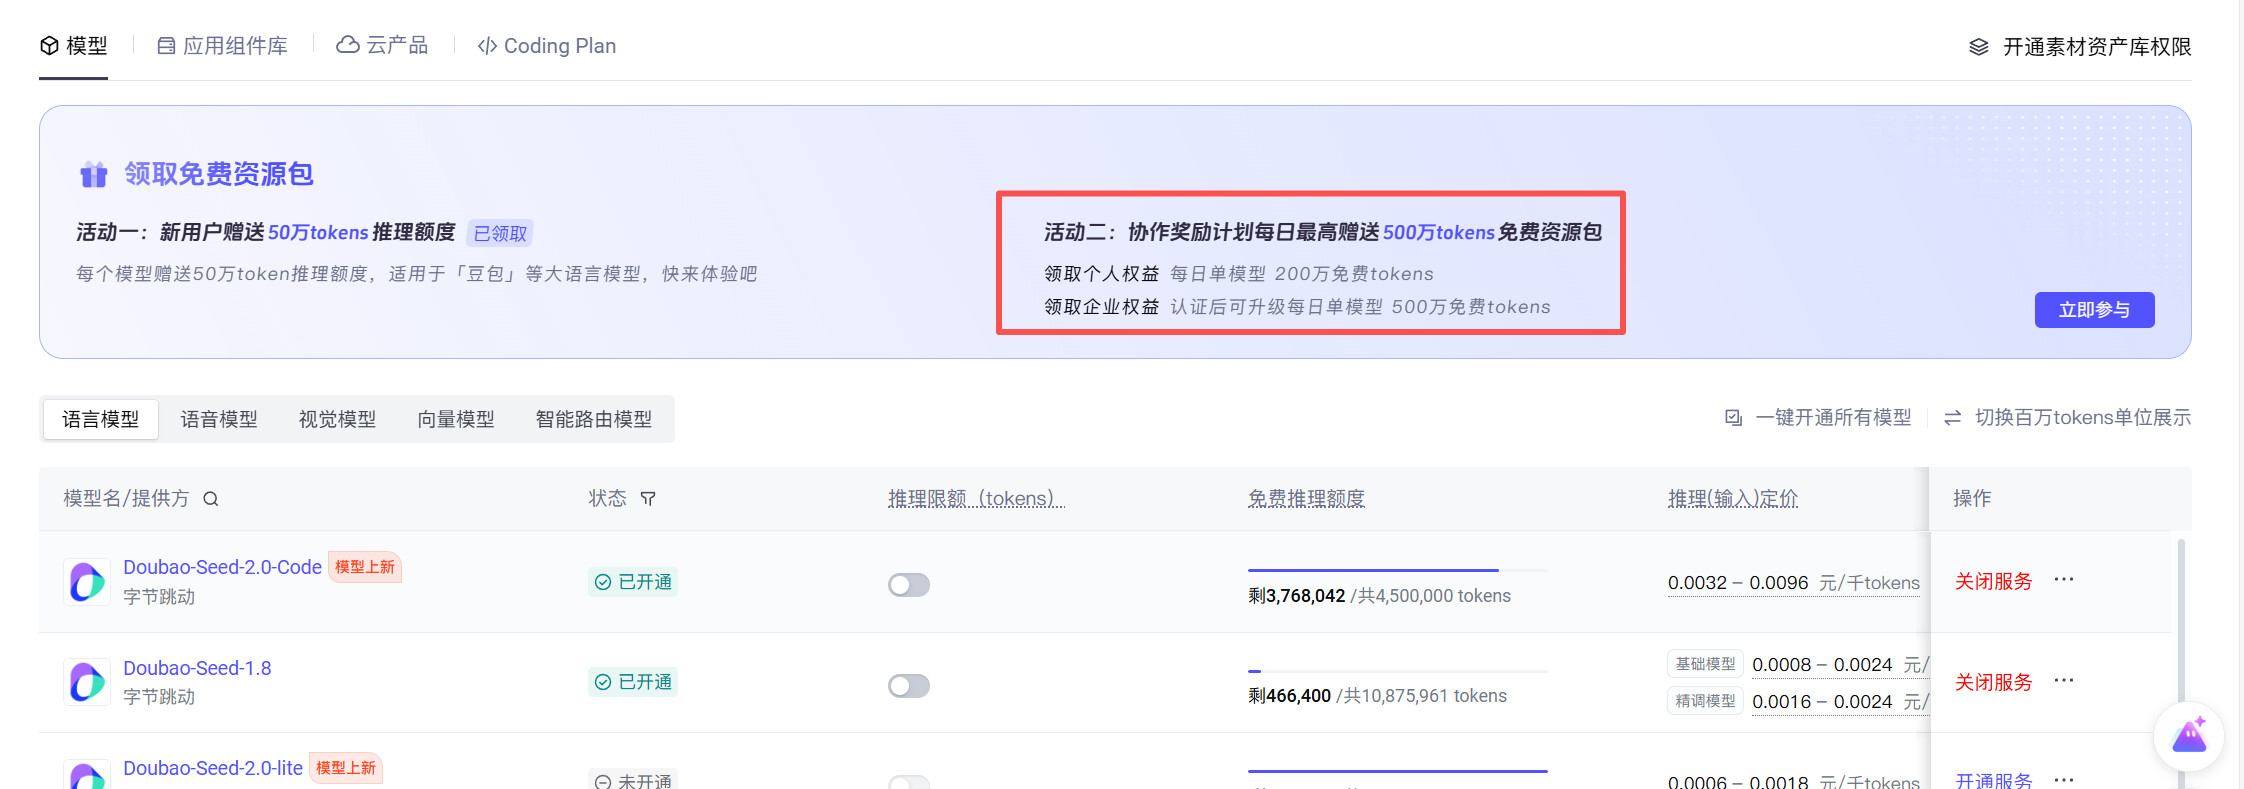Switch to the 语音模型 tab

pos(219,419)
